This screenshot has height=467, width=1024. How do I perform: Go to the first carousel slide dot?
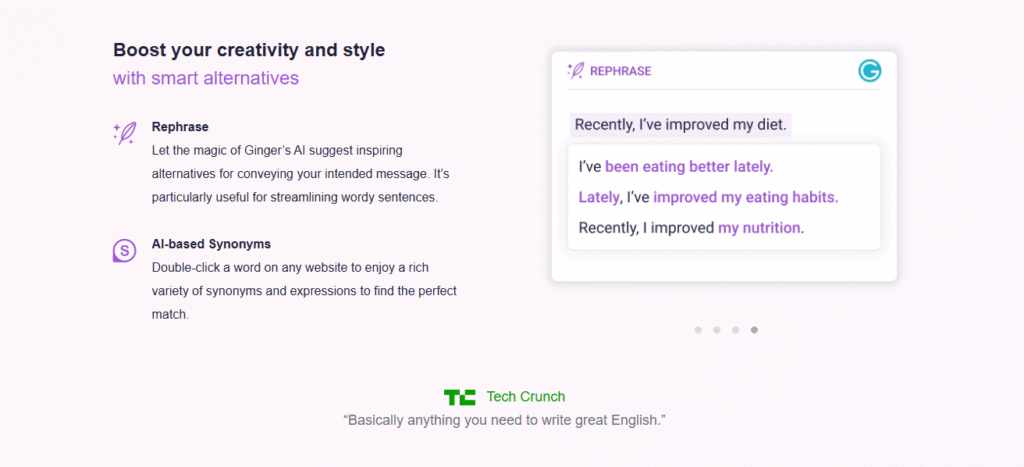(x=698, y=329)
